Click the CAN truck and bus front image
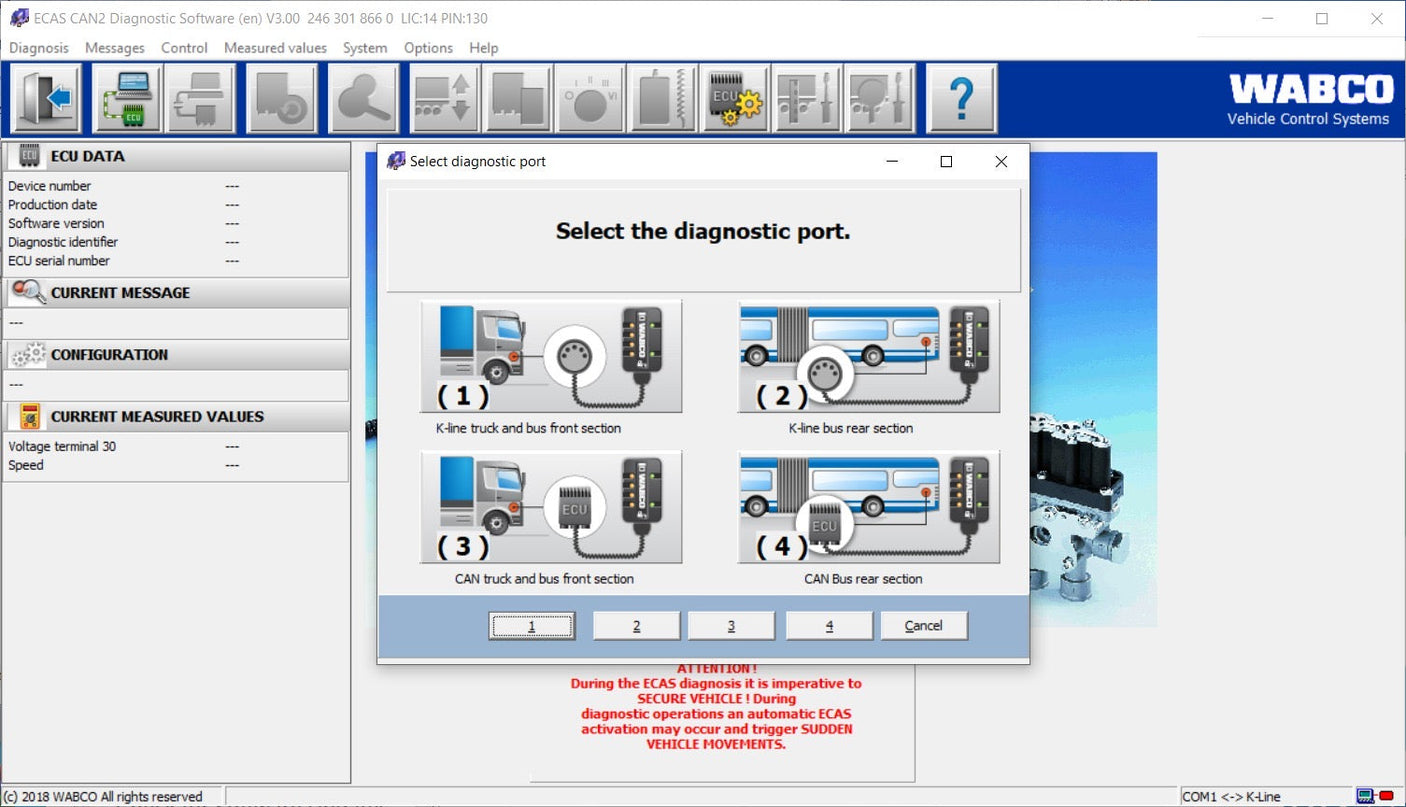The height and width of the screenshot is (807, 1406). [x=550, y=506]
